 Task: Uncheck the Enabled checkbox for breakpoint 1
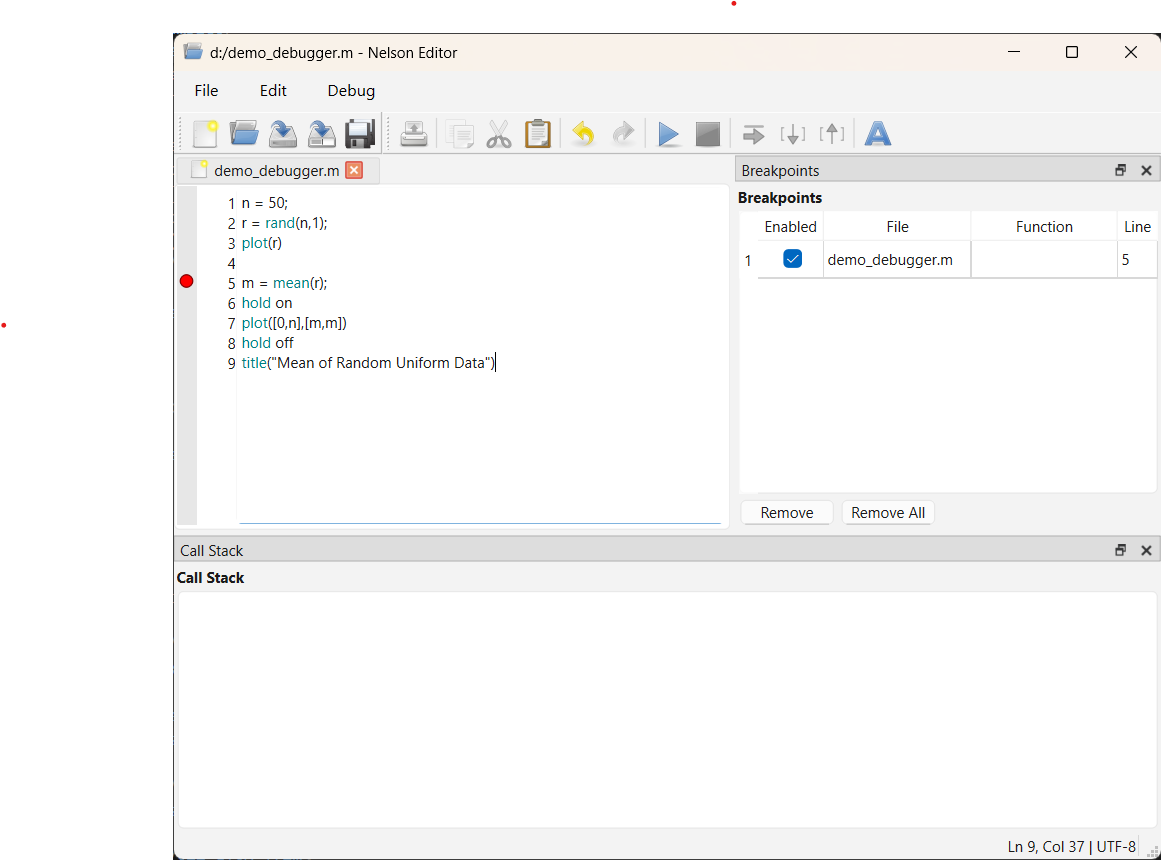point(792,259)
